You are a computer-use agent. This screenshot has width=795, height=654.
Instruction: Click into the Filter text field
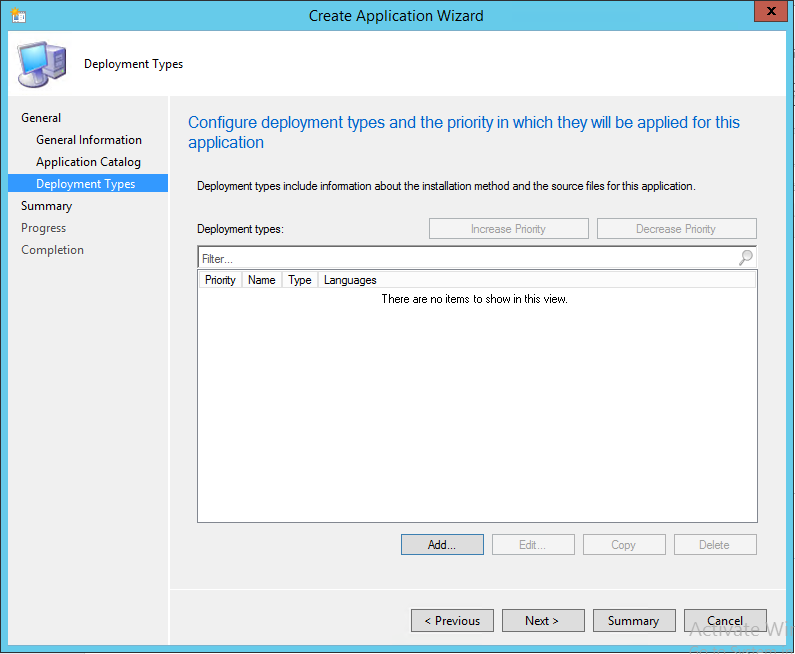(x=466, y=259)
